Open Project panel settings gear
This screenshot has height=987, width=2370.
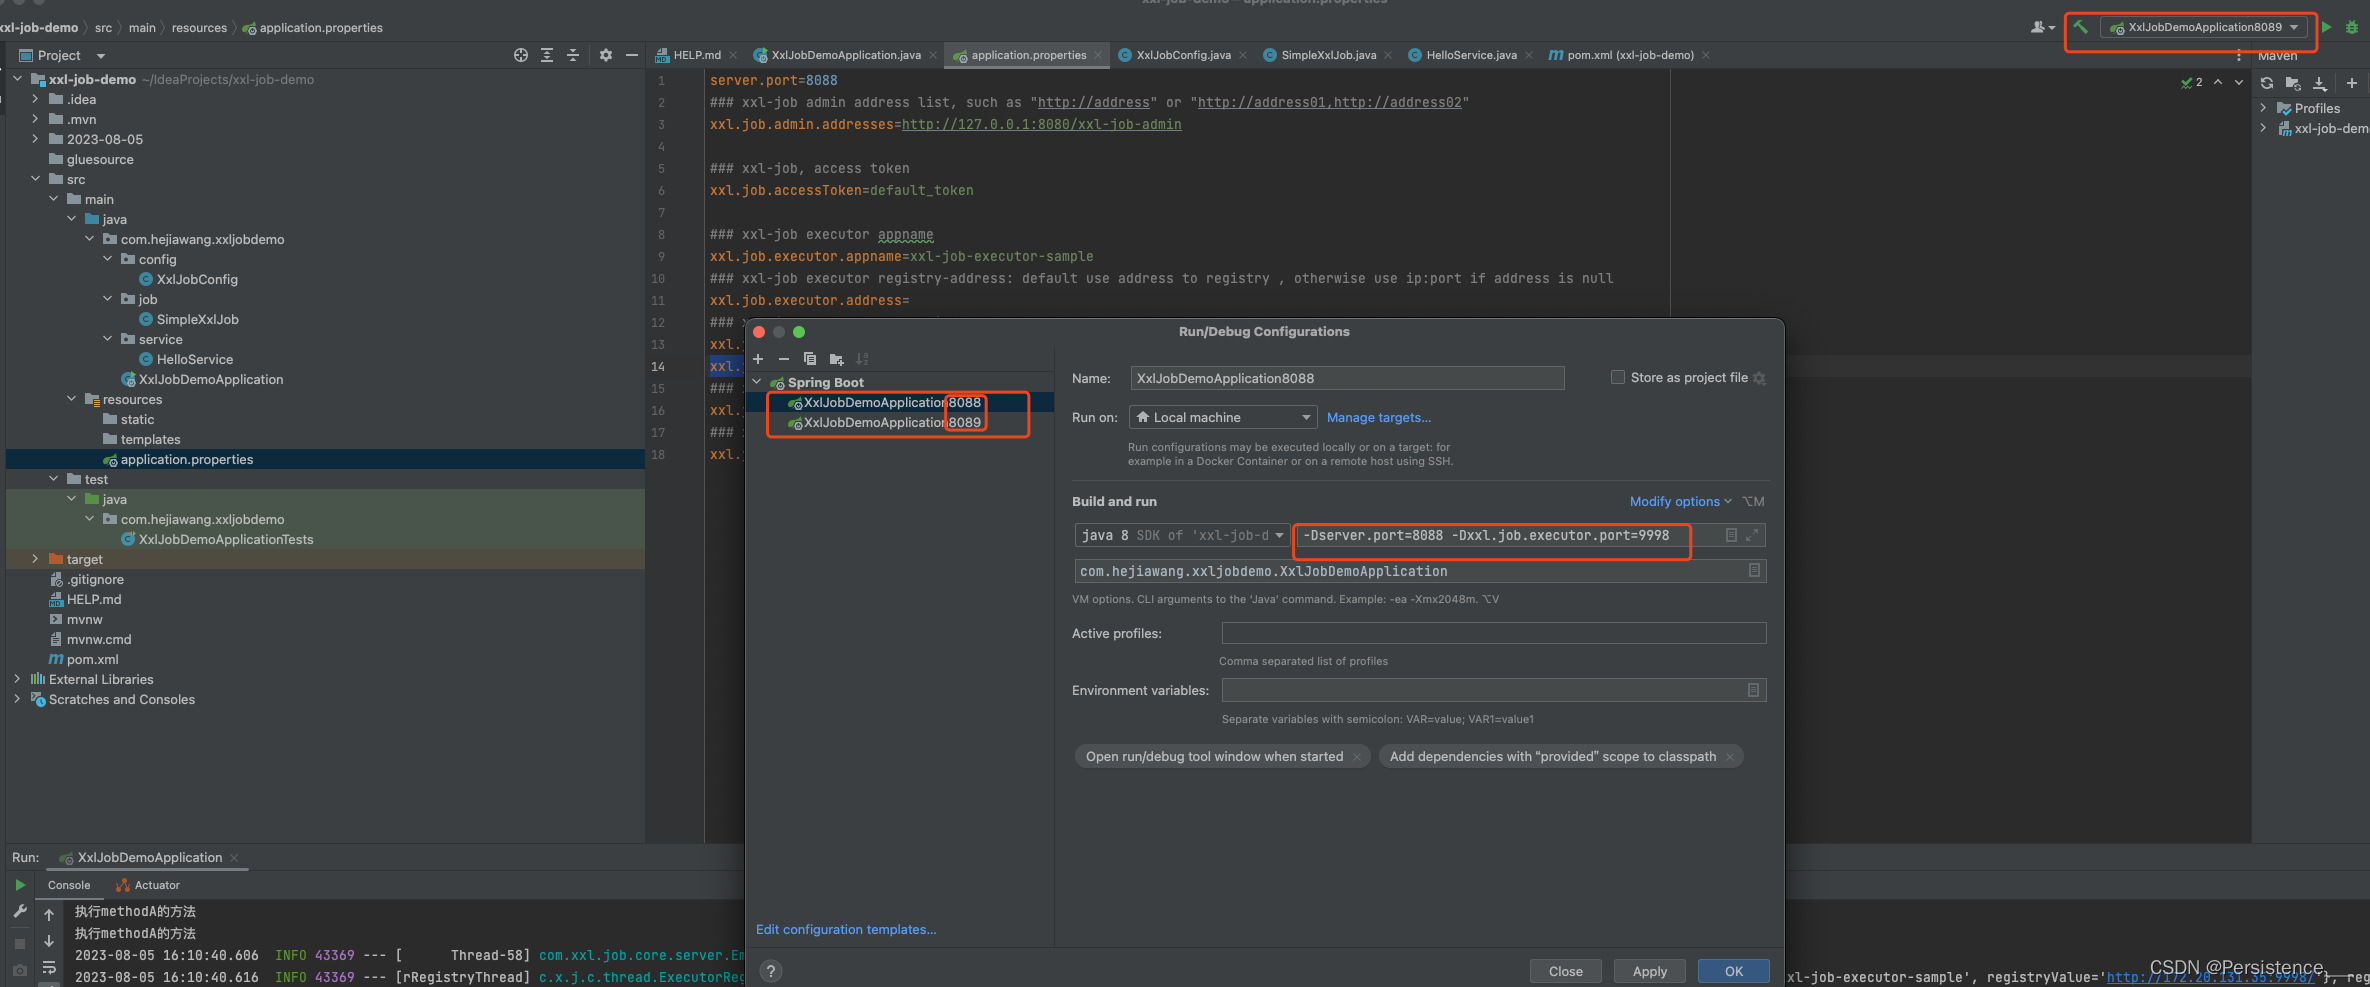click(606, 55)
